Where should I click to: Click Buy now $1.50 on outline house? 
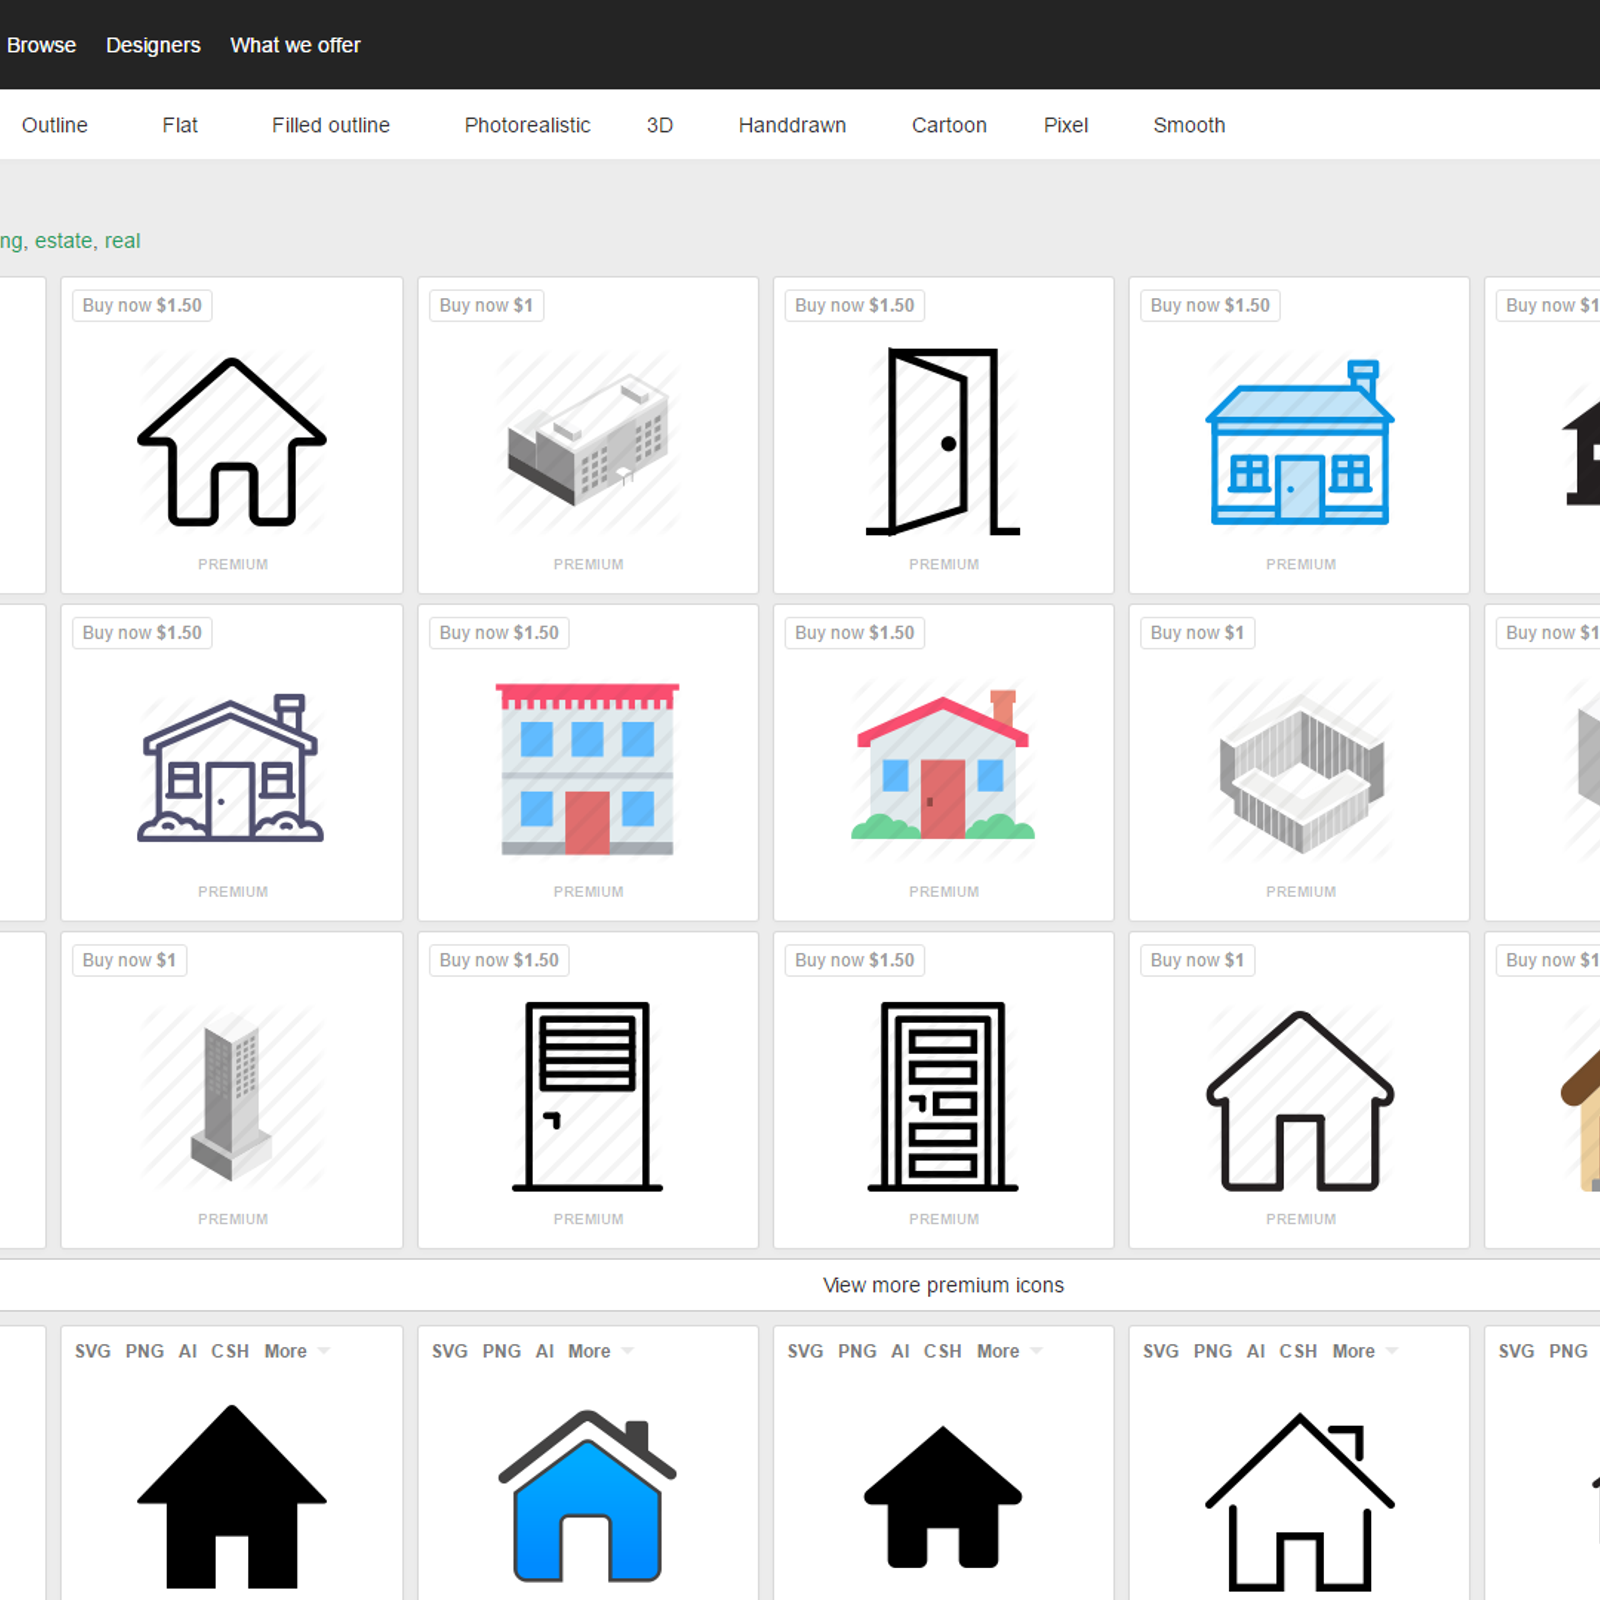[x=142, y=305]
